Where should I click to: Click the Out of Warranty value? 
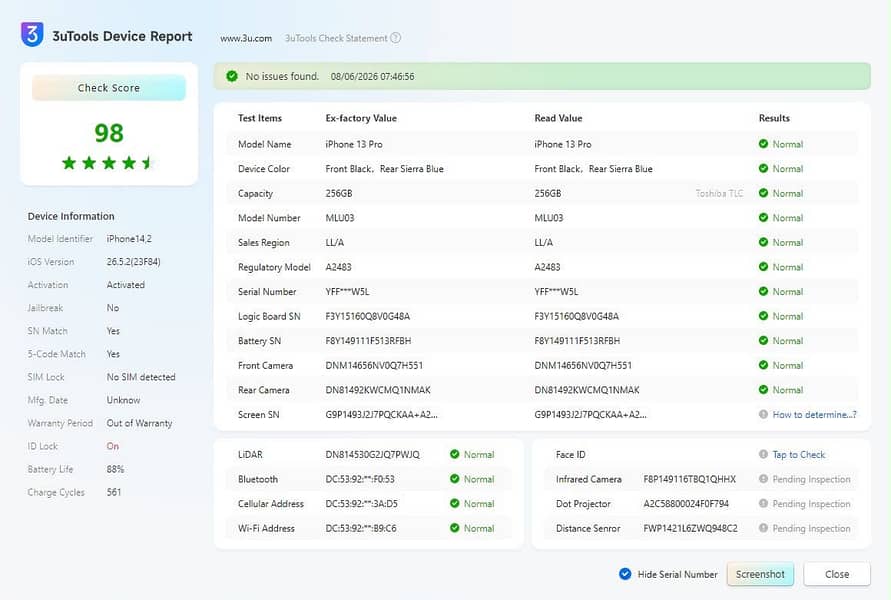[x=139, y=423]
